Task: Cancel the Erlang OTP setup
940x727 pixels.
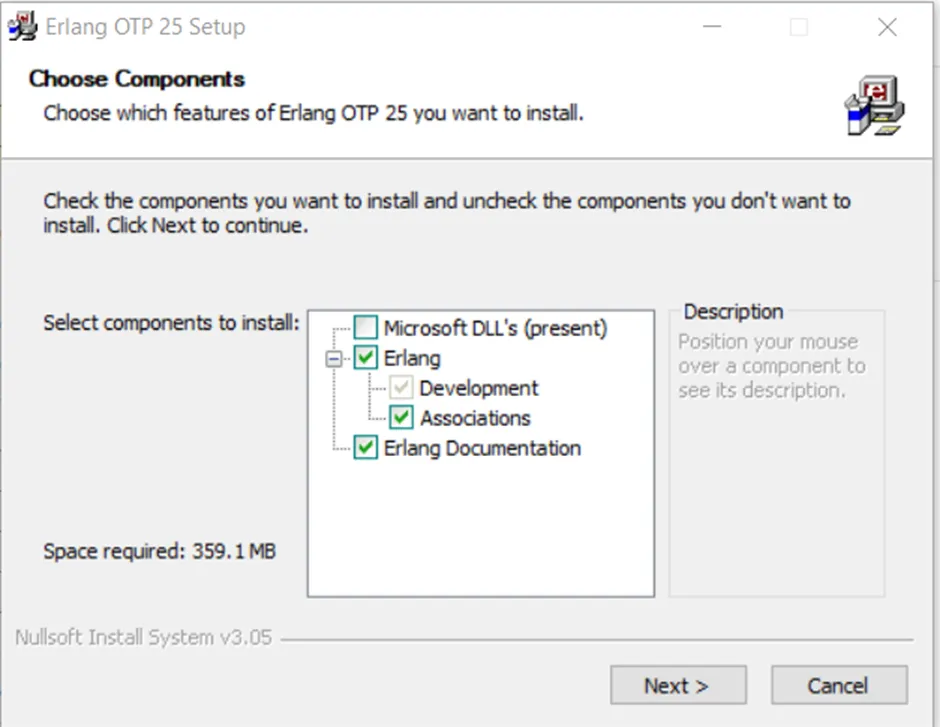Action: 838,685
